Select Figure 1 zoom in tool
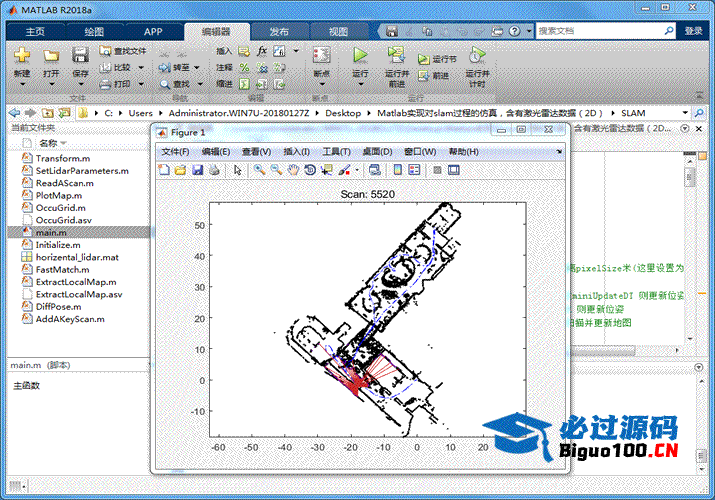This screenshot has height=500, width=715. (x=259, y=170)
